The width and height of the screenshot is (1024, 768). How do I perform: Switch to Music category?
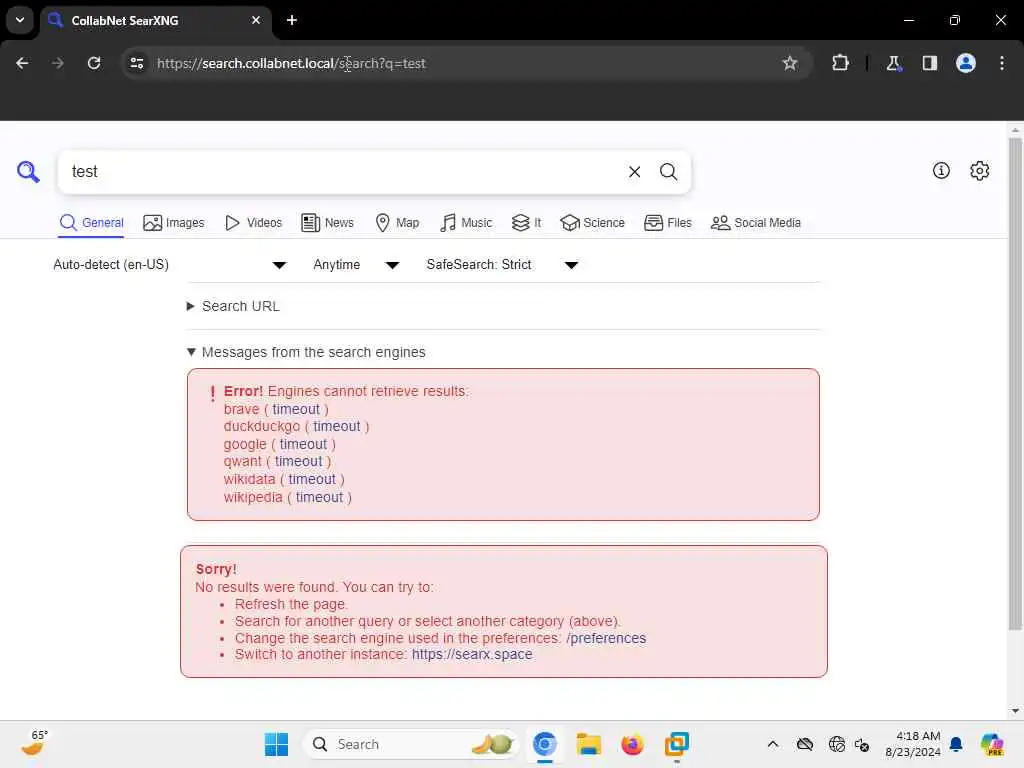[x=466, y=223]
